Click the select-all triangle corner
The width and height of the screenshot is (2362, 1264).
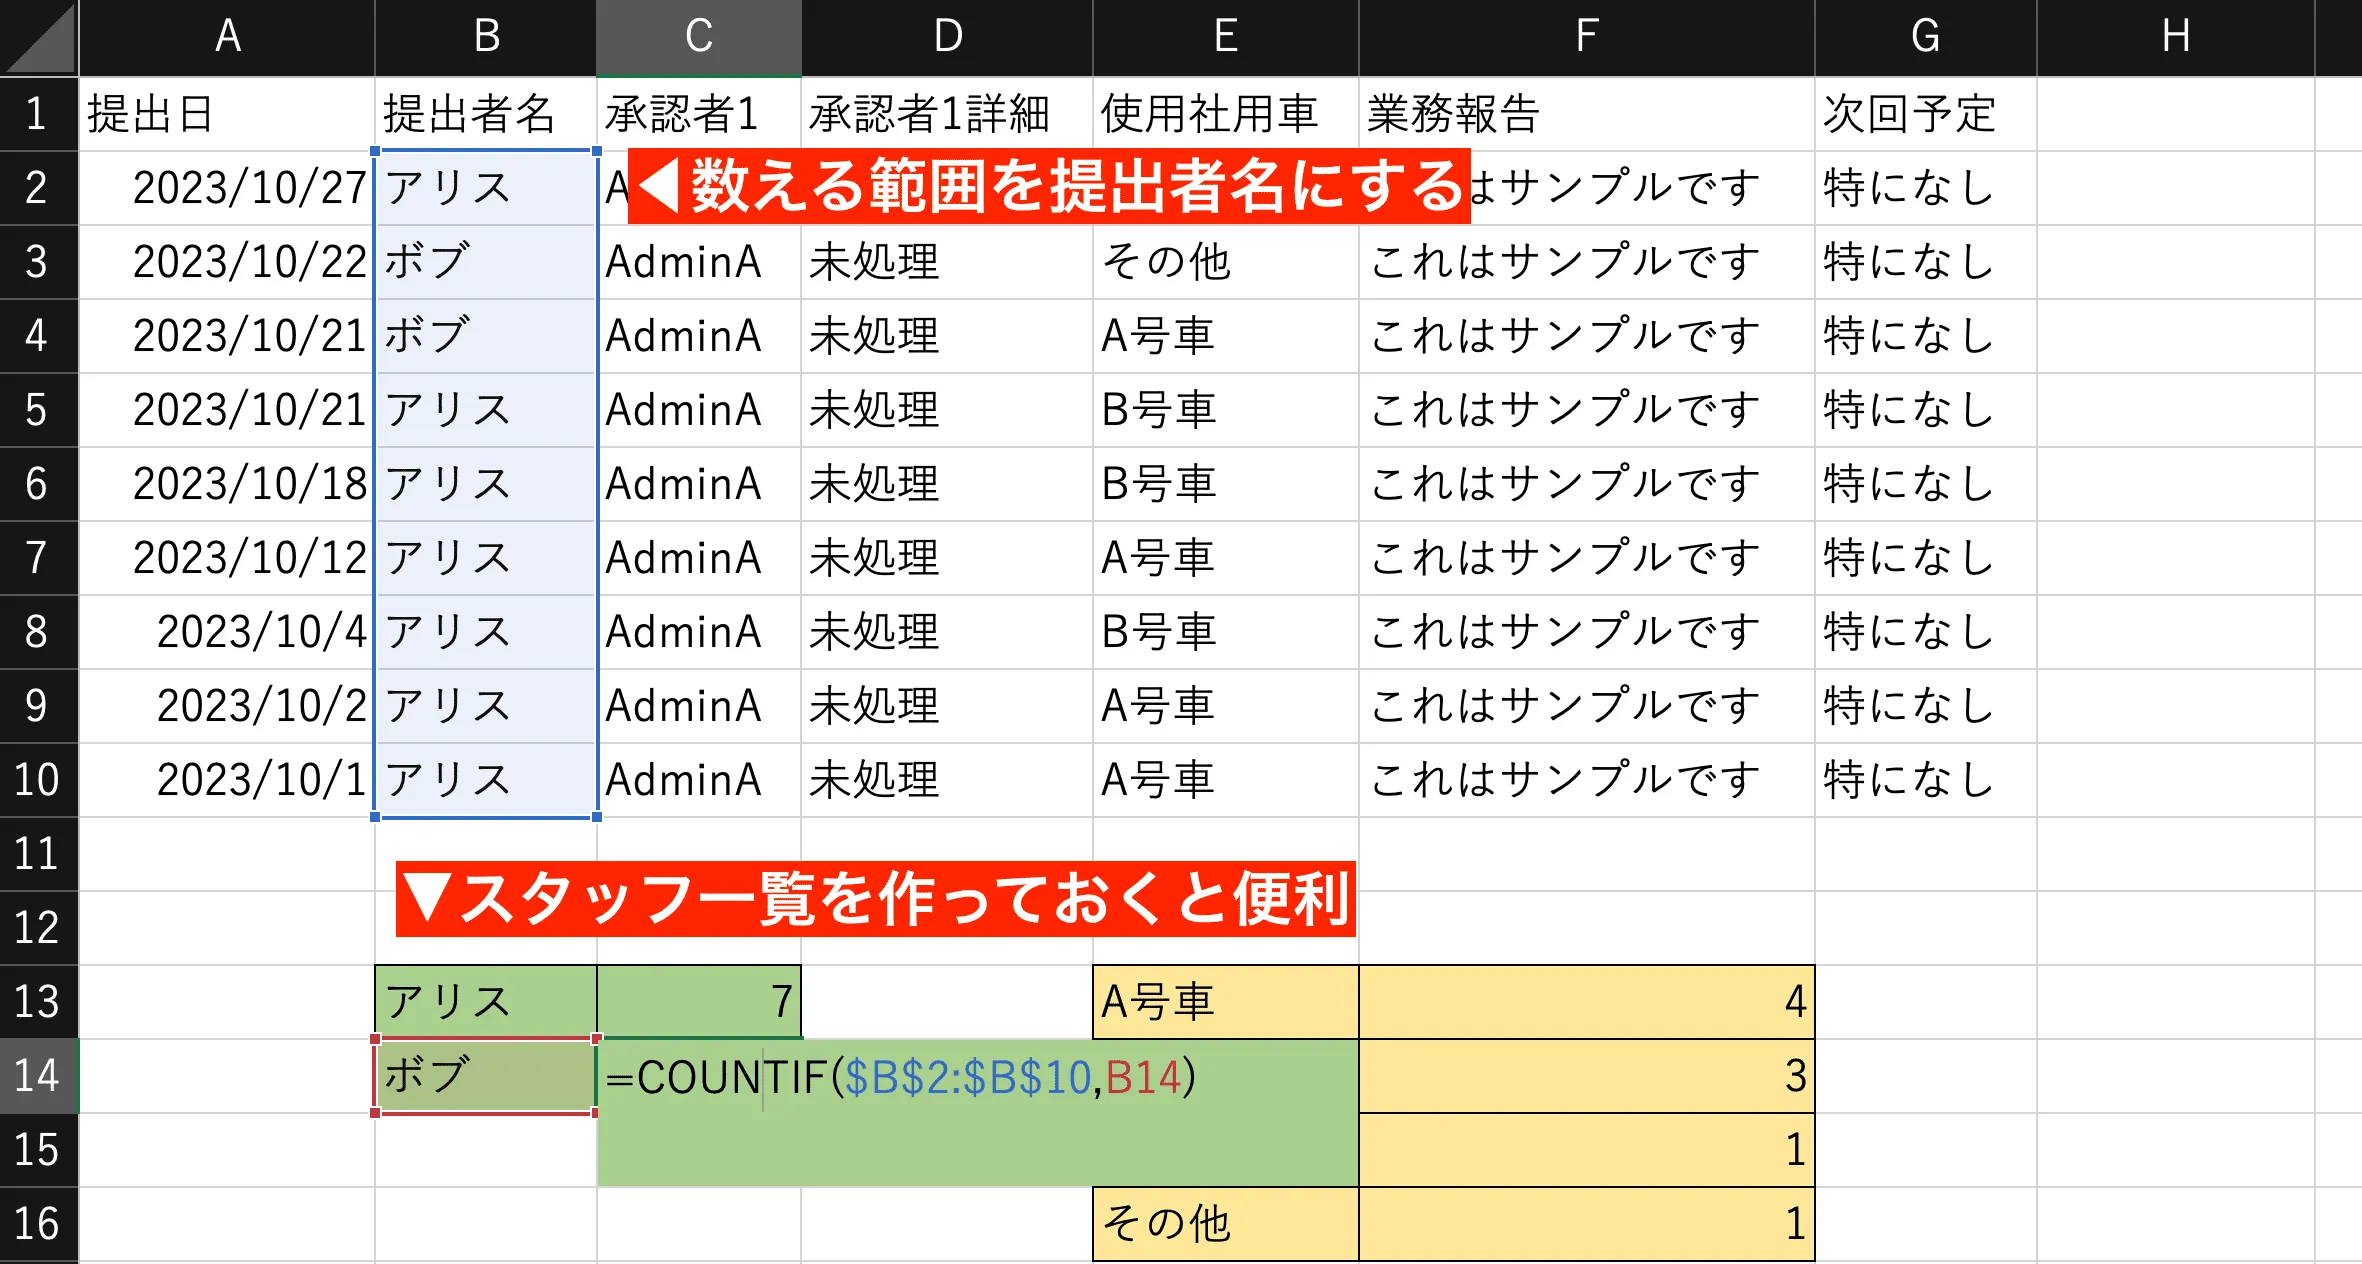pyautogui.click(x=38, y=37)
